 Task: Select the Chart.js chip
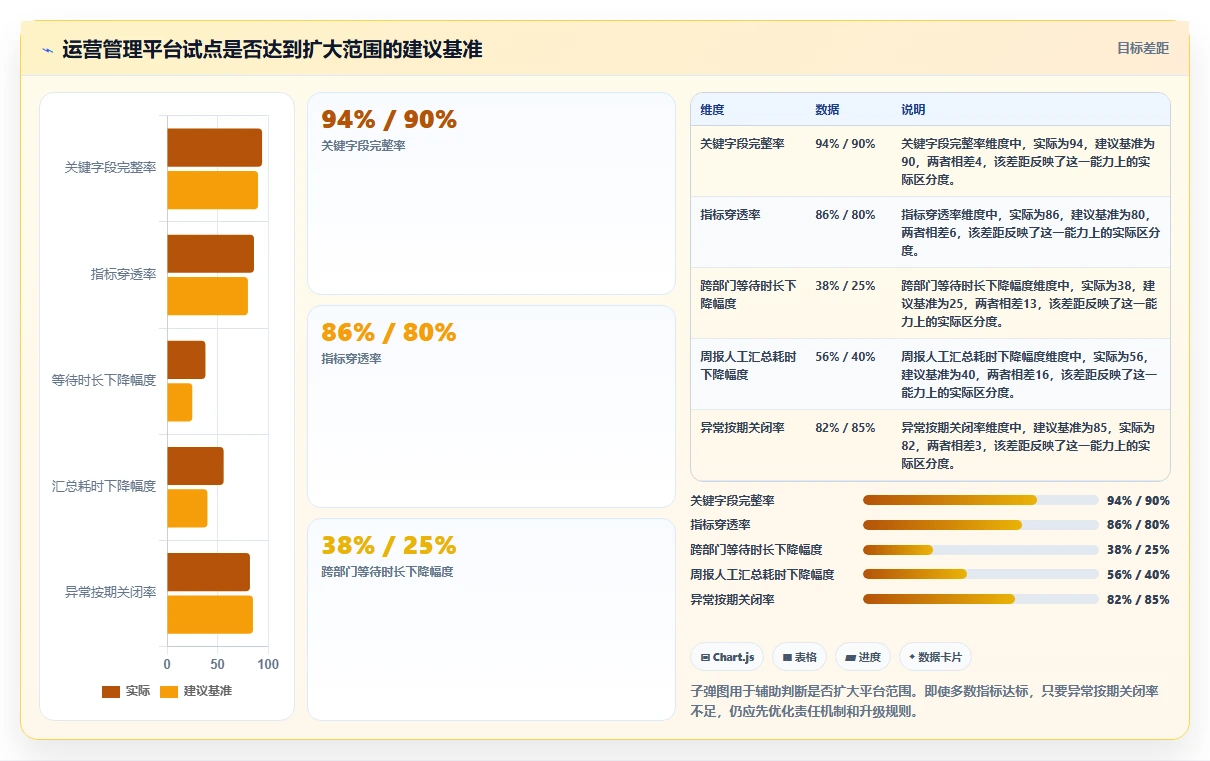(x=727, y=657)
